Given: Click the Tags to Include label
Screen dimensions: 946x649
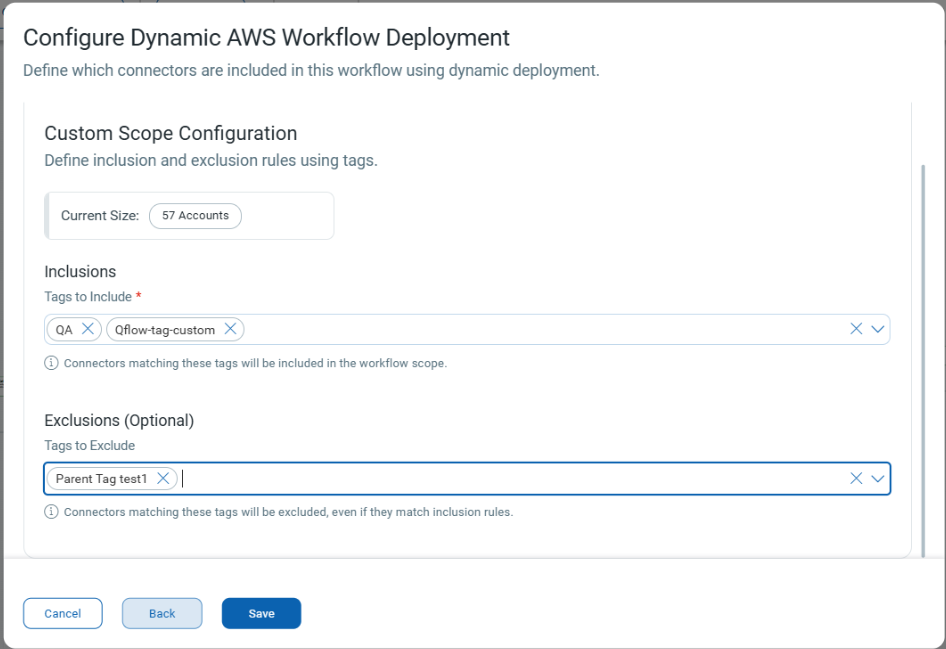Looking at the screenshot, I should 88,297.
